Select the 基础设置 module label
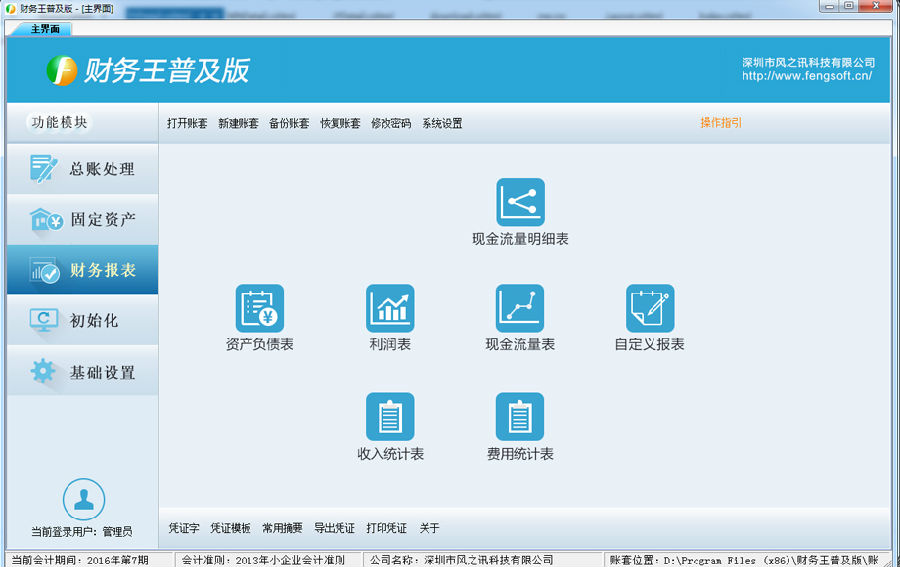The width and height of the screenshot is (900, 567). coord(102,372)
